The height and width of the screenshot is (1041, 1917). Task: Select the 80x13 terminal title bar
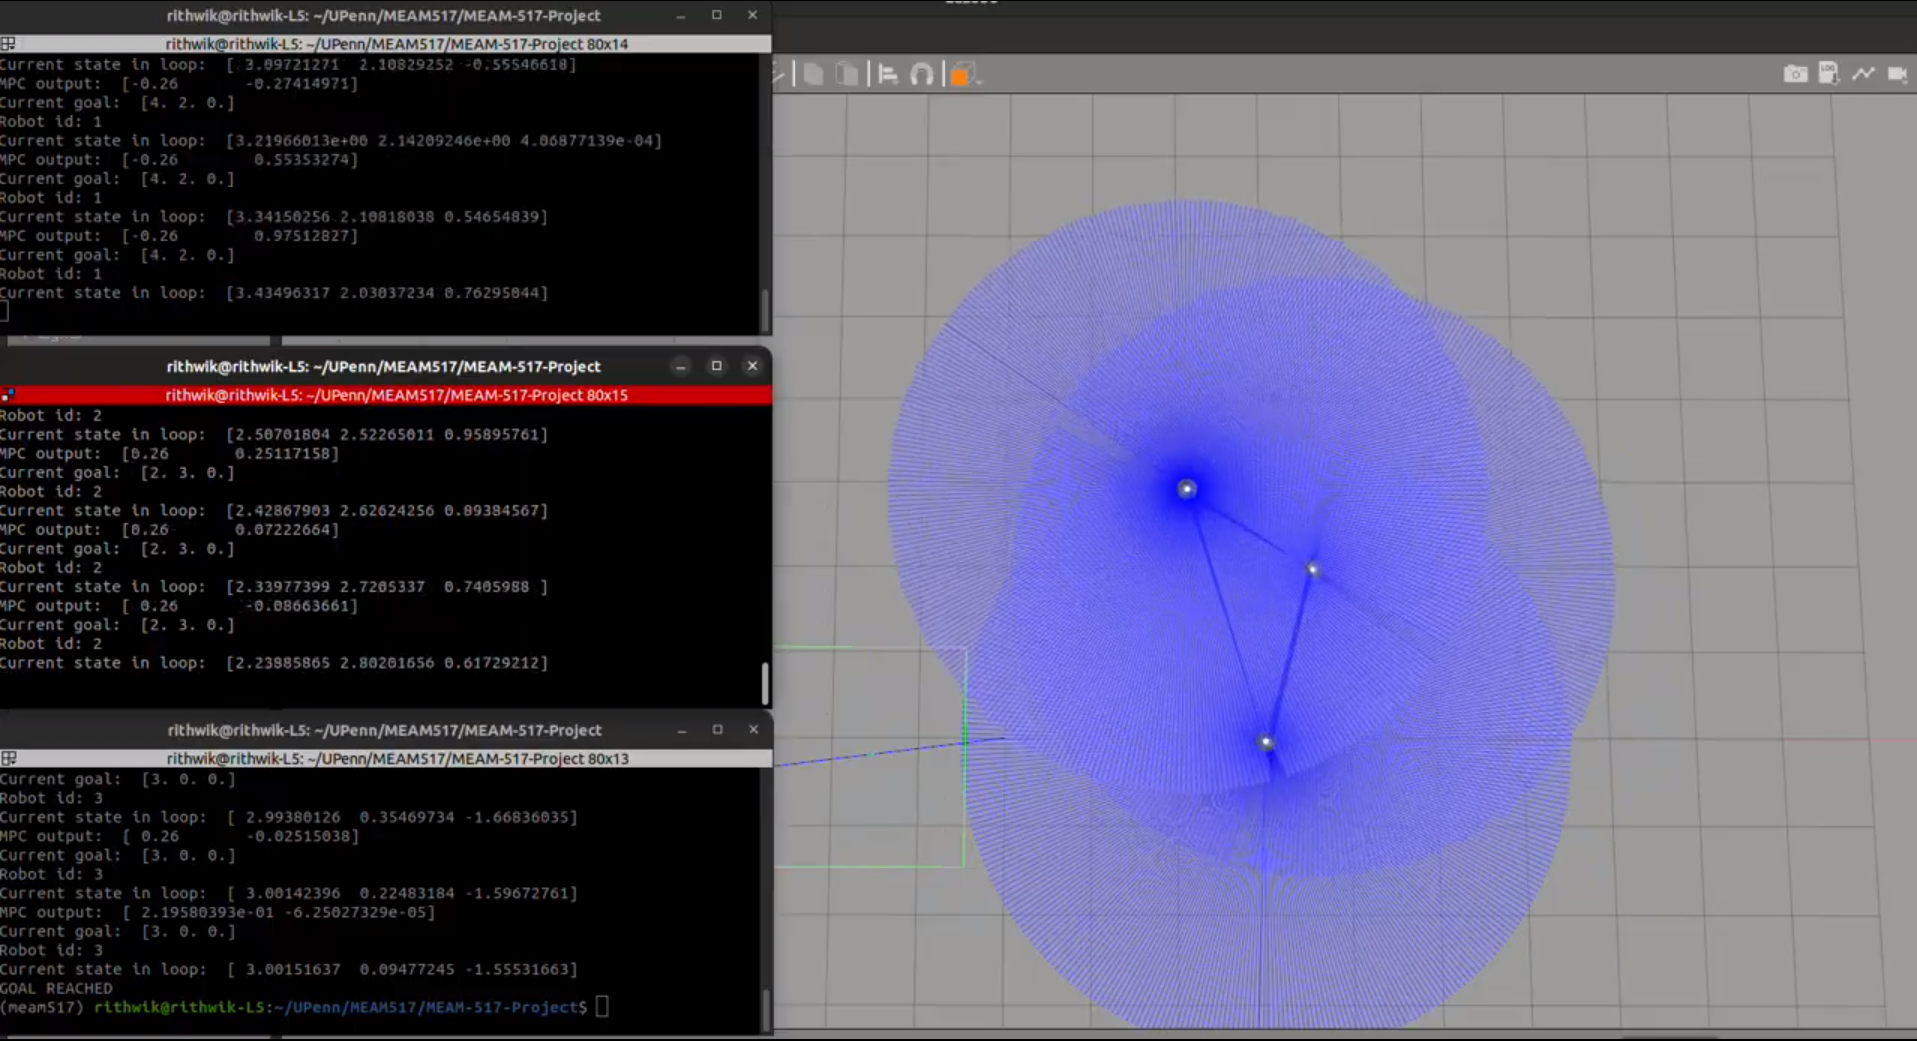point(386,759)
